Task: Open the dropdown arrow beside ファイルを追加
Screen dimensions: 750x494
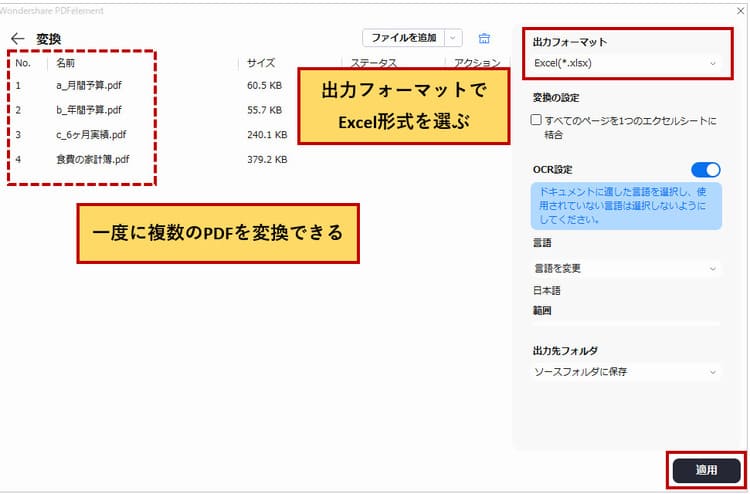Action: point(453,38)
